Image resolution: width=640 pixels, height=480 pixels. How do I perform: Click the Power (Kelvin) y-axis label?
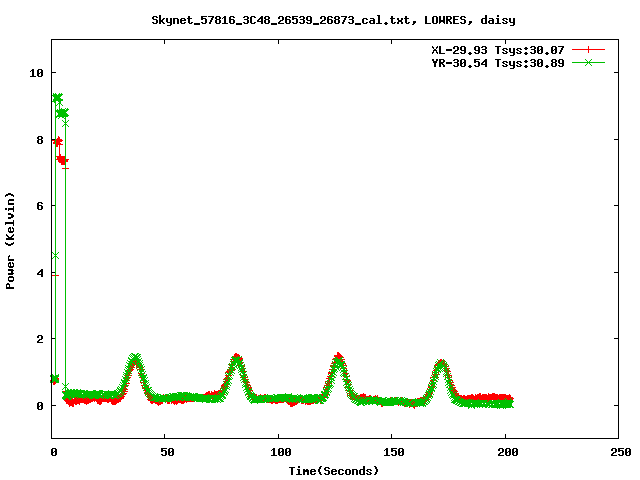(x=10, y=241)
